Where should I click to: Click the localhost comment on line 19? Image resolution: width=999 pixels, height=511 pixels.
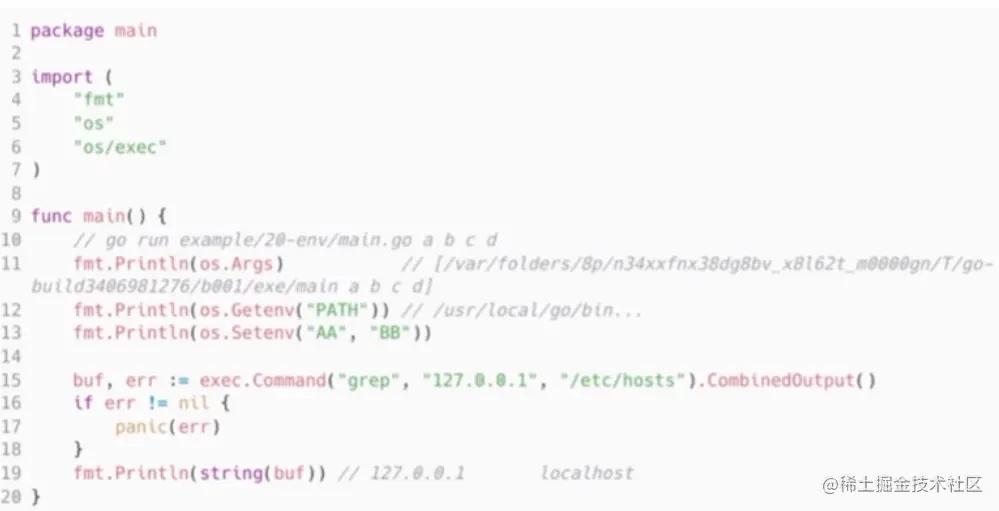[x=587, y=473]
